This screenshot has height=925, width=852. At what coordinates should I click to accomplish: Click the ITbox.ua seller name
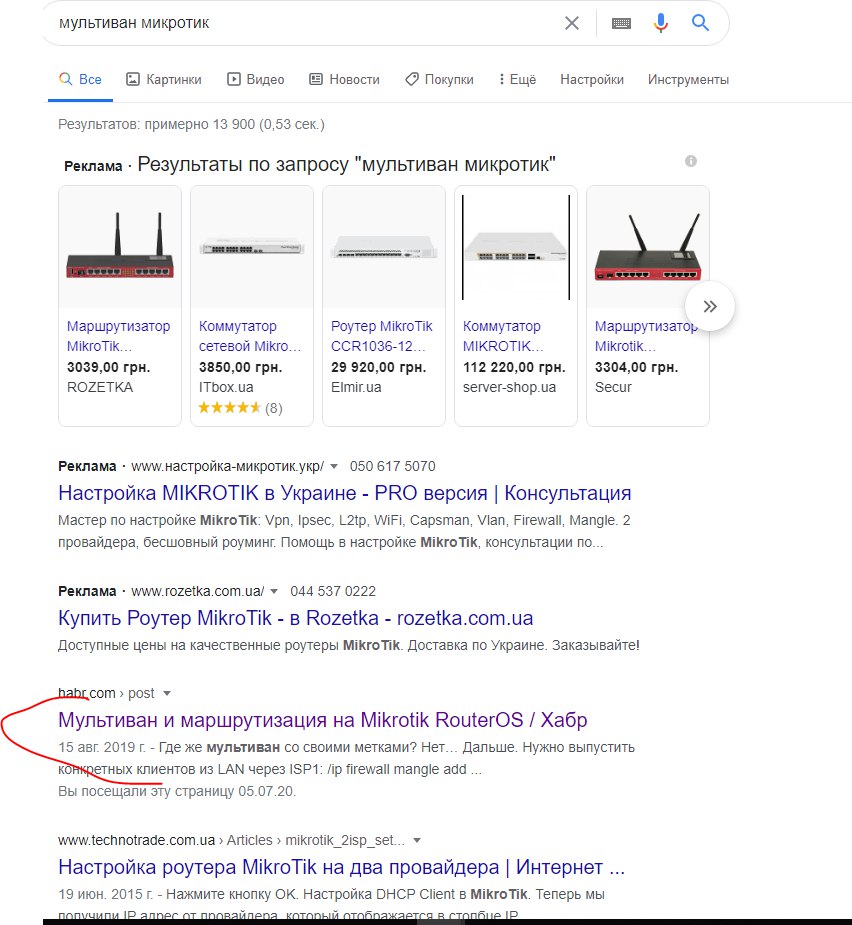coord(226,388)
